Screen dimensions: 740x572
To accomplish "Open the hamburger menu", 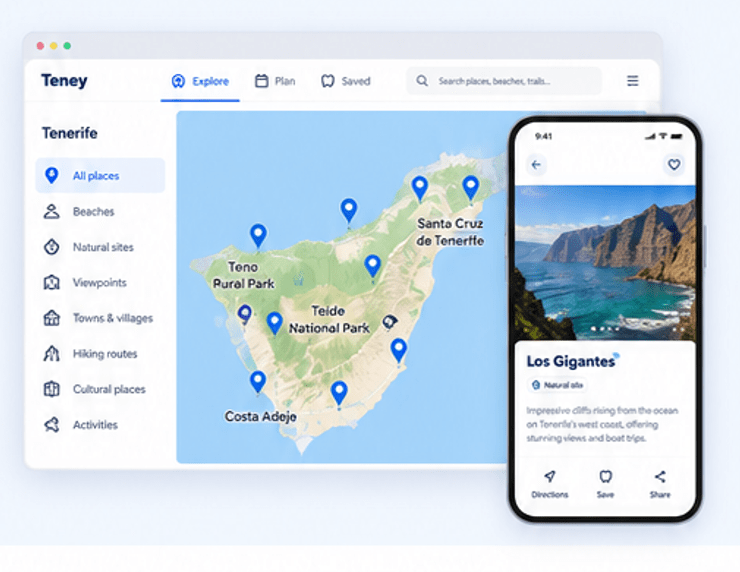I will (632, 81).
